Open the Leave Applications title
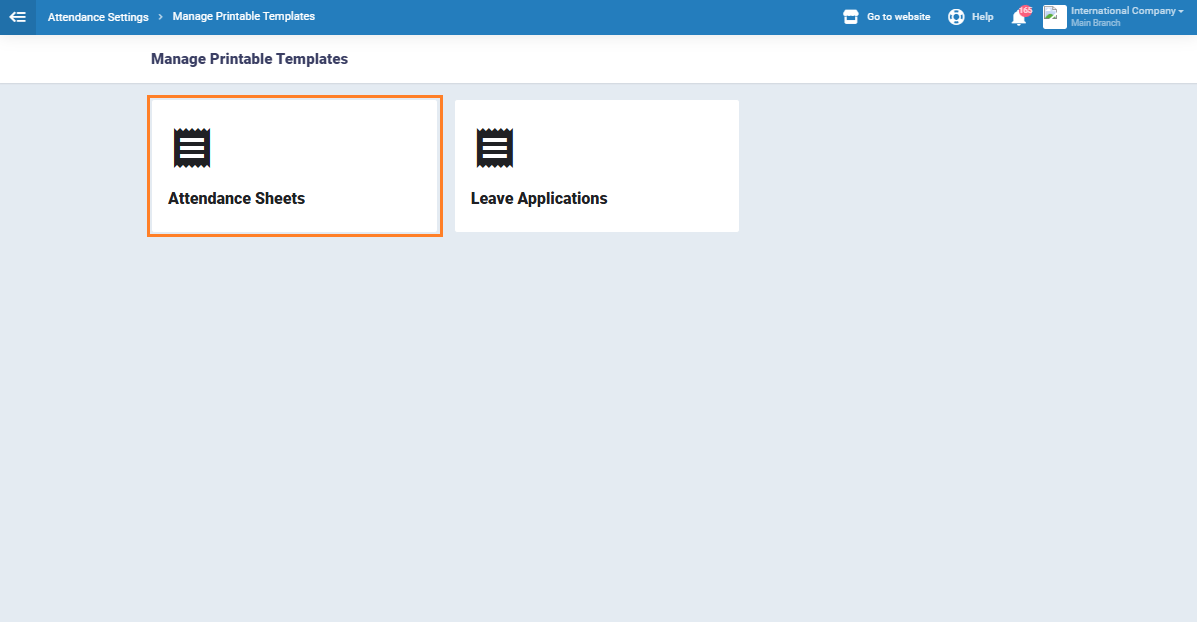 click(x=539, y=198)
